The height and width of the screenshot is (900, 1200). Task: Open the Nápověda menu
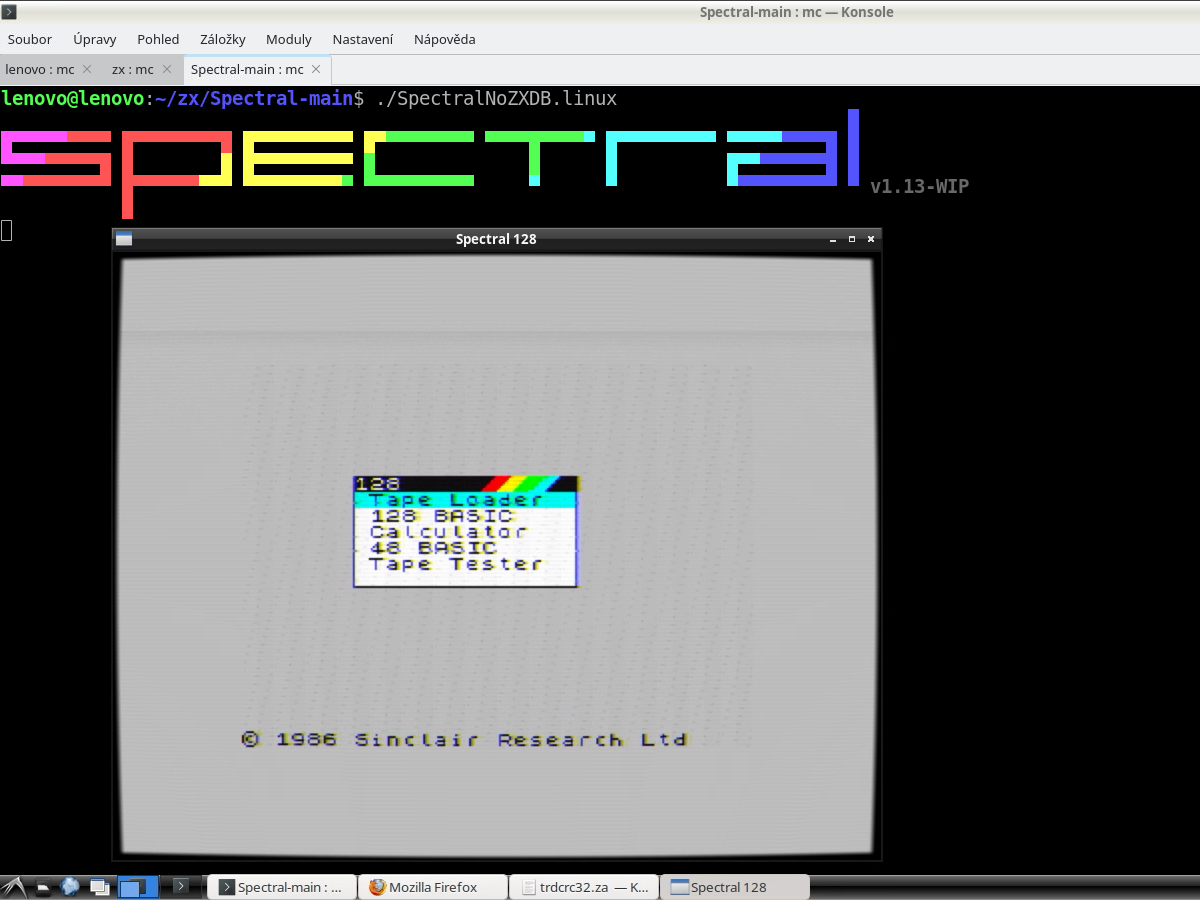tap(445, 40)
